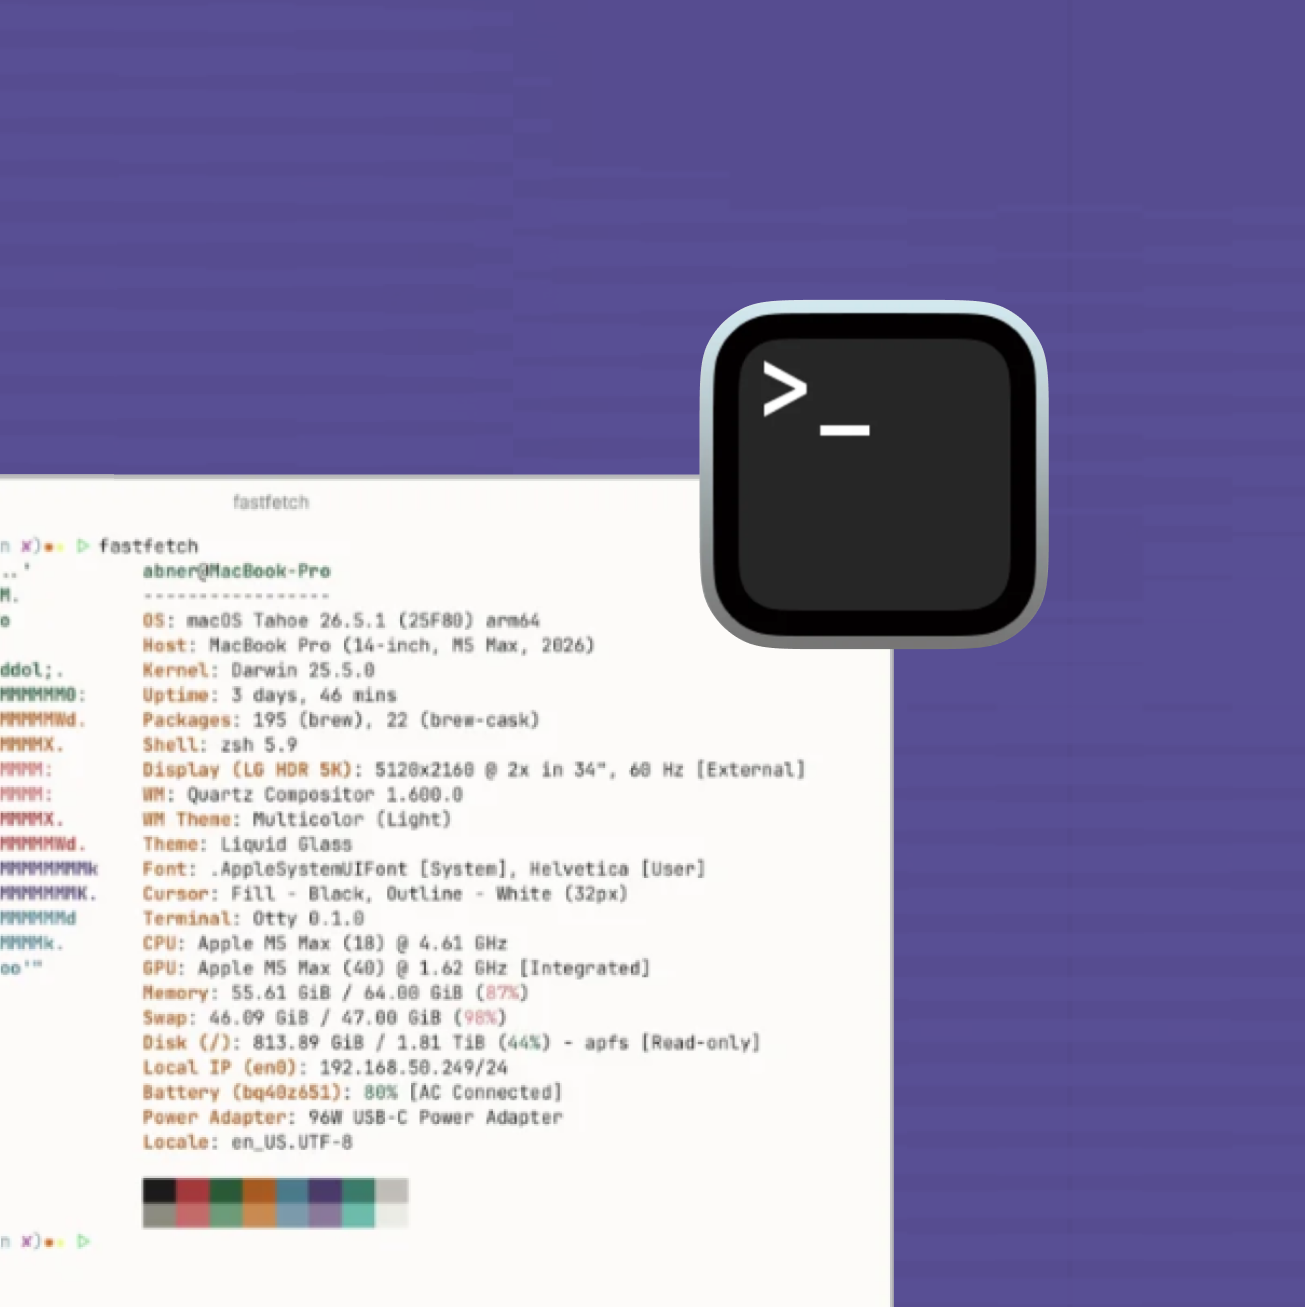This screenshot has width=1305, height=1307.
Task: Select the Power Adapter 96W line
Action: coord(352,1117)
